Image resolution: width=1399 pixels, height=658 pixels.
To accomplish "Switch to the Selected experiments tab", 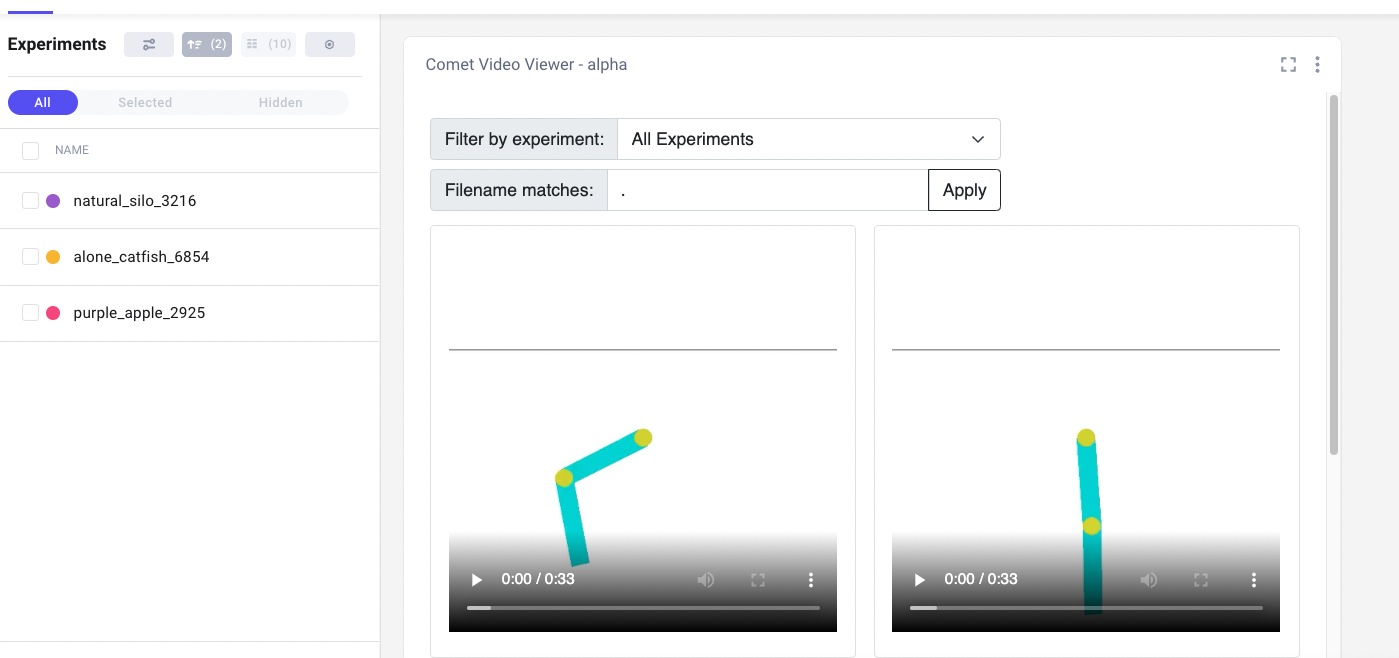I will click(145, 102).
